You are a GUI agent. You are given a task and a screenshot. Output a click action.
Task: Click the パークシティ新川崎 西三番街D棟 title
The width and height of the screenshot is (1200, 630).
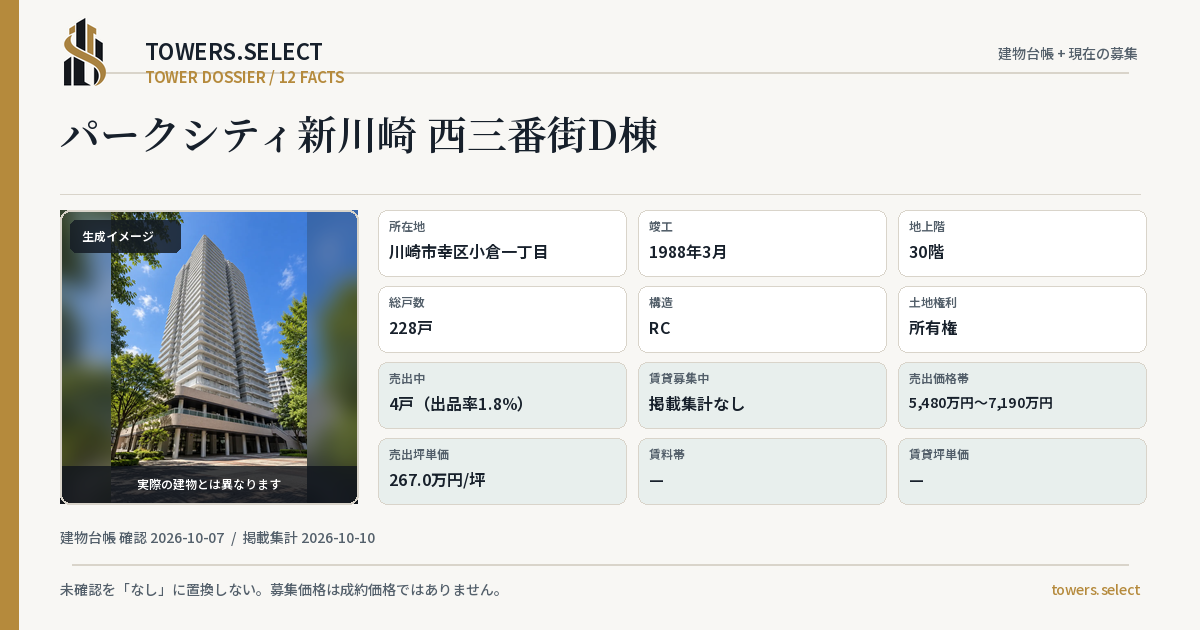tap(359, 136)
